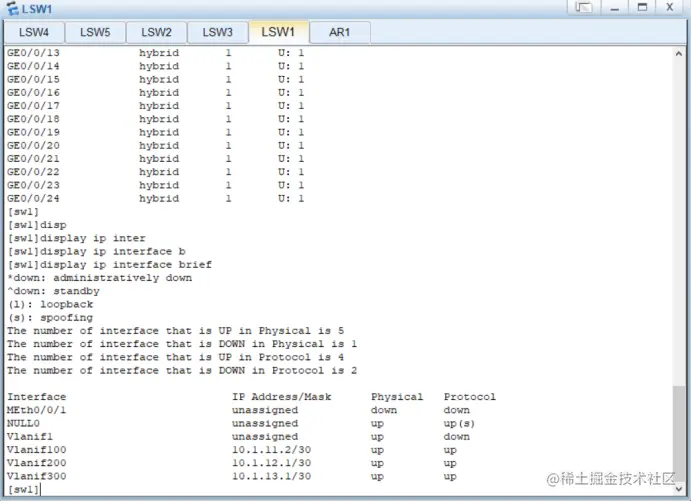Click the '(l): loopback' line
Viewport: 691px width, 502px height.
pos(50,304)
